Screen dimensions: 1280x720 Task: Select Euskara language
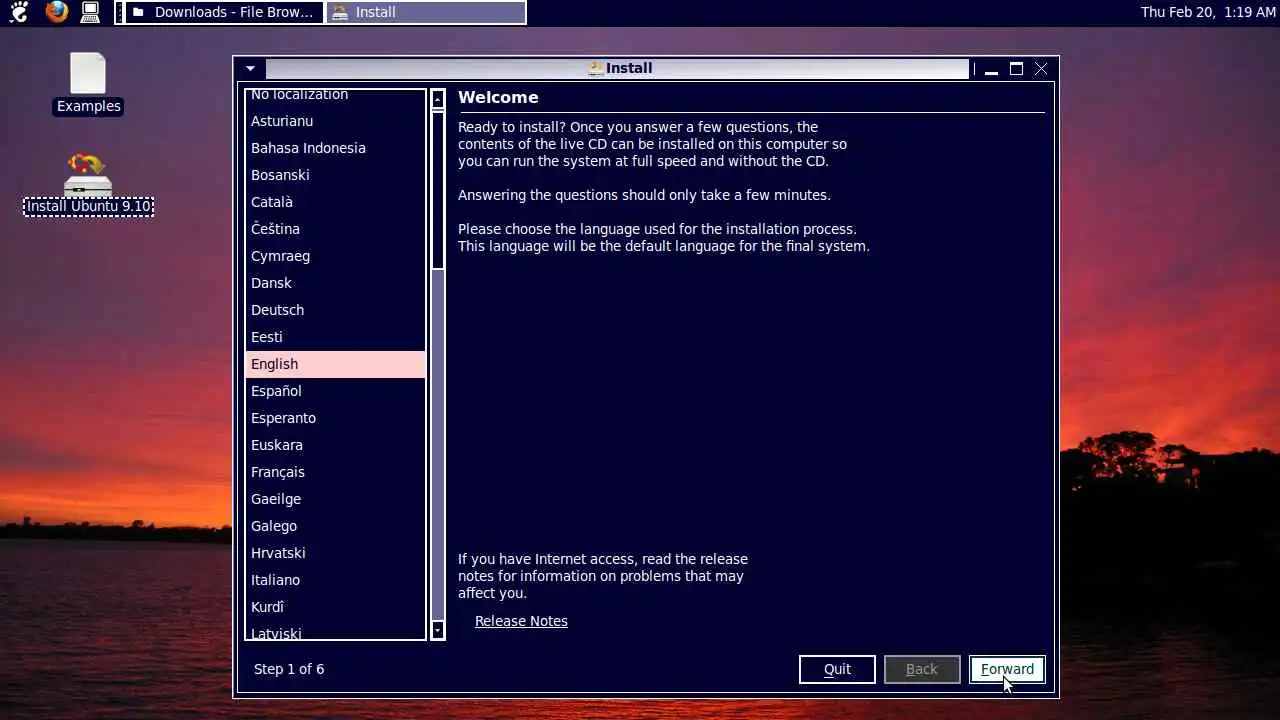pyautogui.click(x=336, y=445)
